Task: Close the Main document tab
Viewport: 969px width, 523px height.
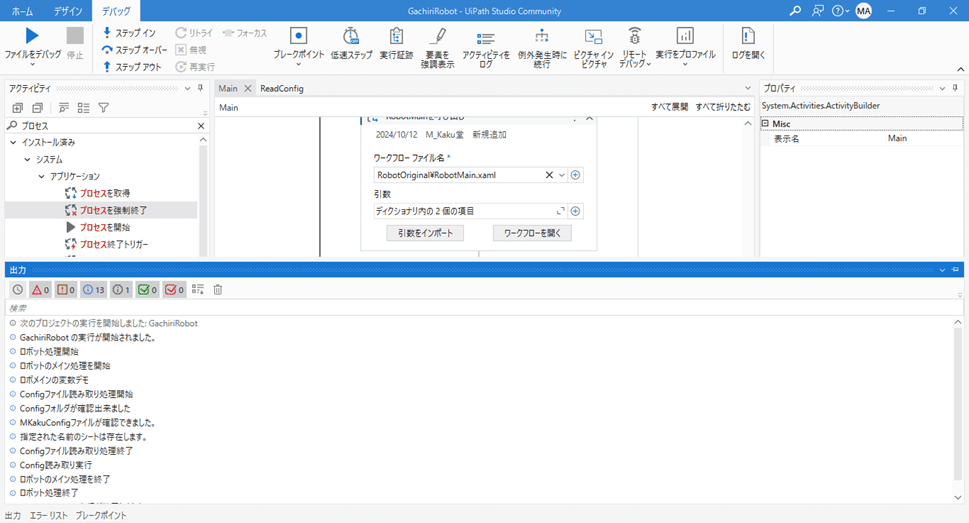Action: [x=248, y=88]
